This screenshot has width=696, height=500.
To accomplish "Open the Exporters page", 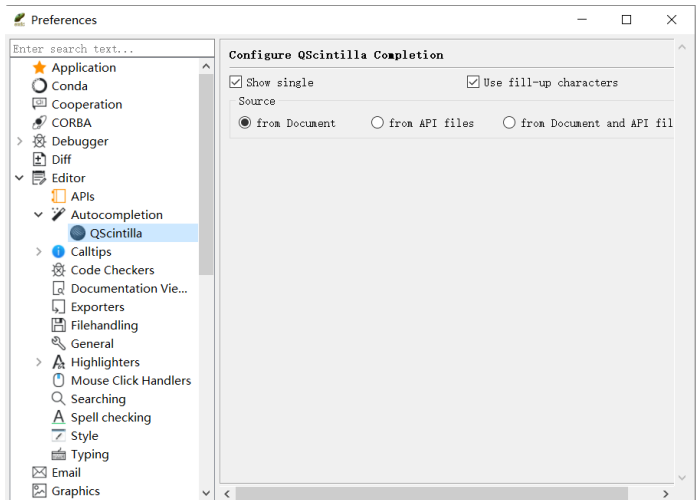I will pos(98,307).
